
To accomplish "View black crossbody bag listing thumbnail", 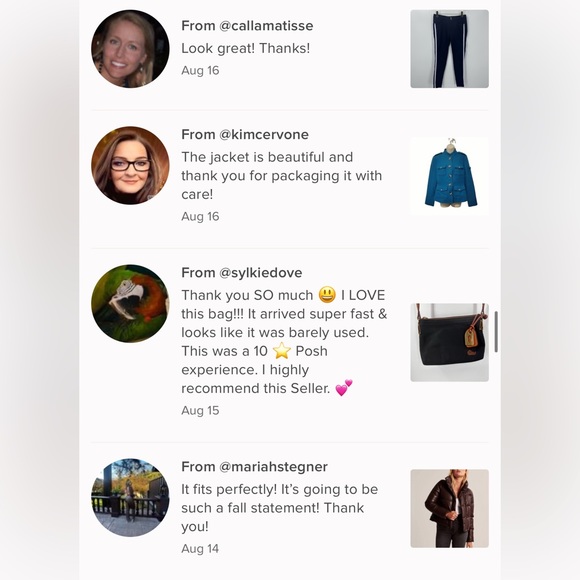I will tap(449, 342).
